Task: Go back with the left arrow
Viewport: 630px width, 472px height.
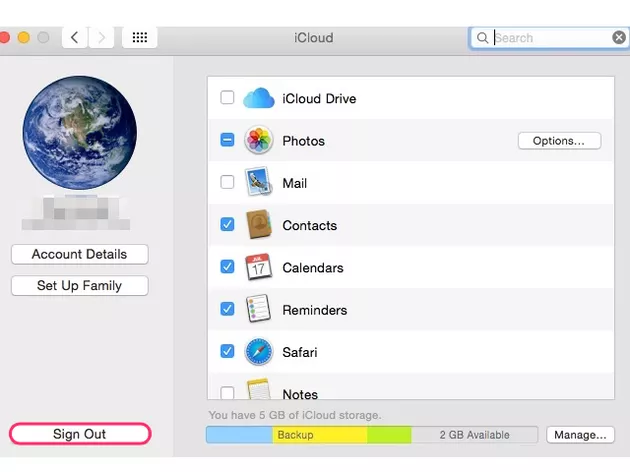Action: click(74, 37)
